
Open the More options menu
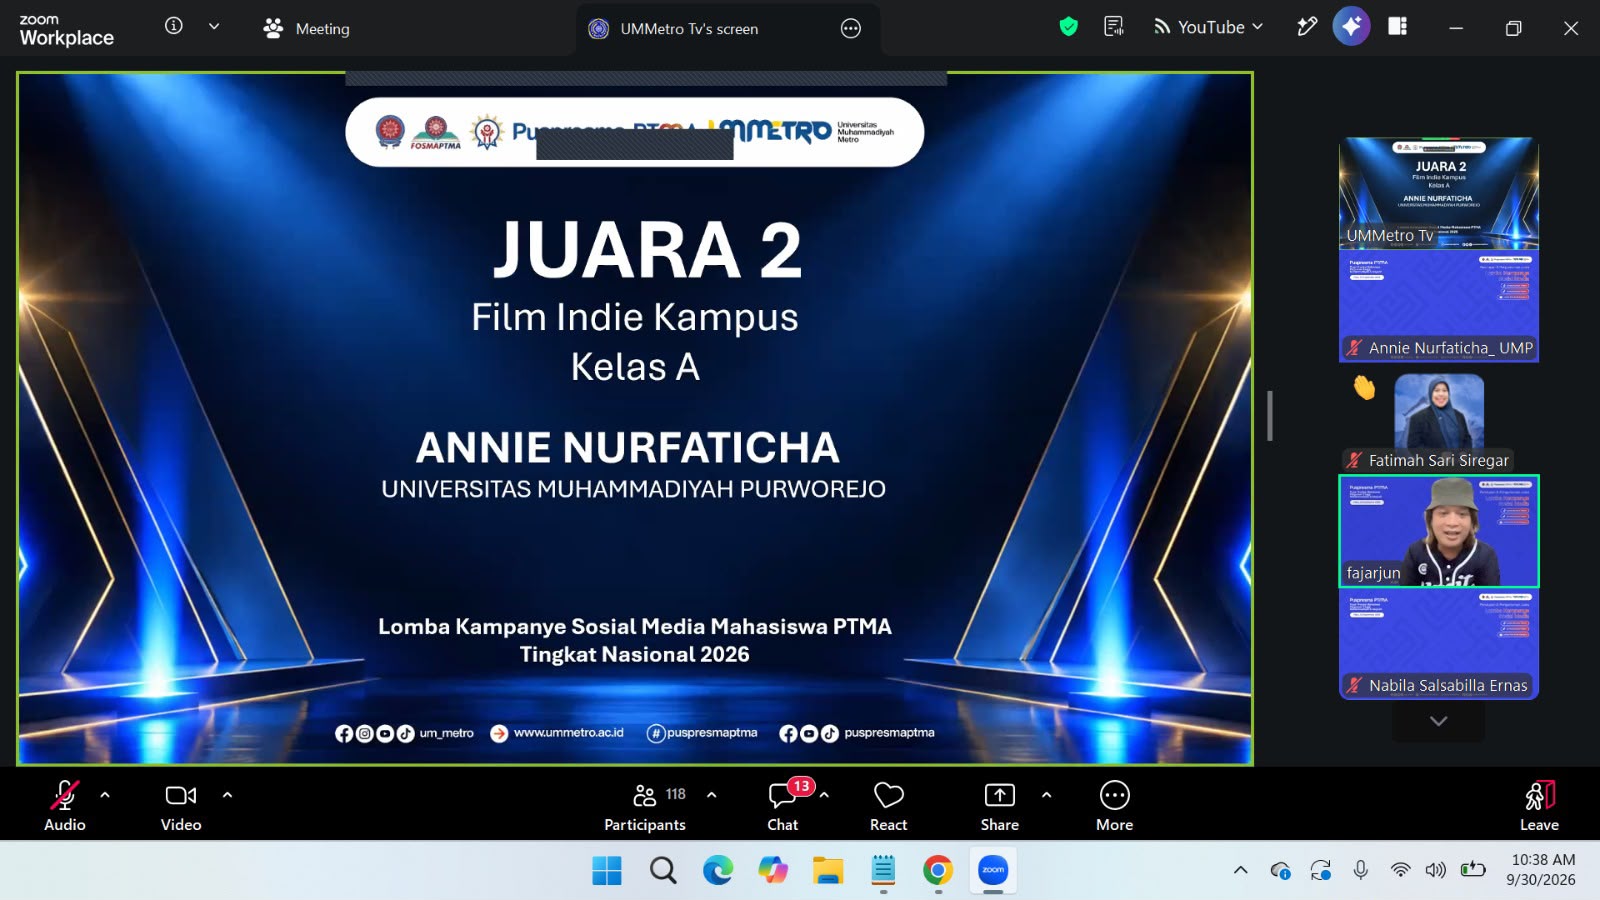pyautogui.click(x=1115, y=805)
